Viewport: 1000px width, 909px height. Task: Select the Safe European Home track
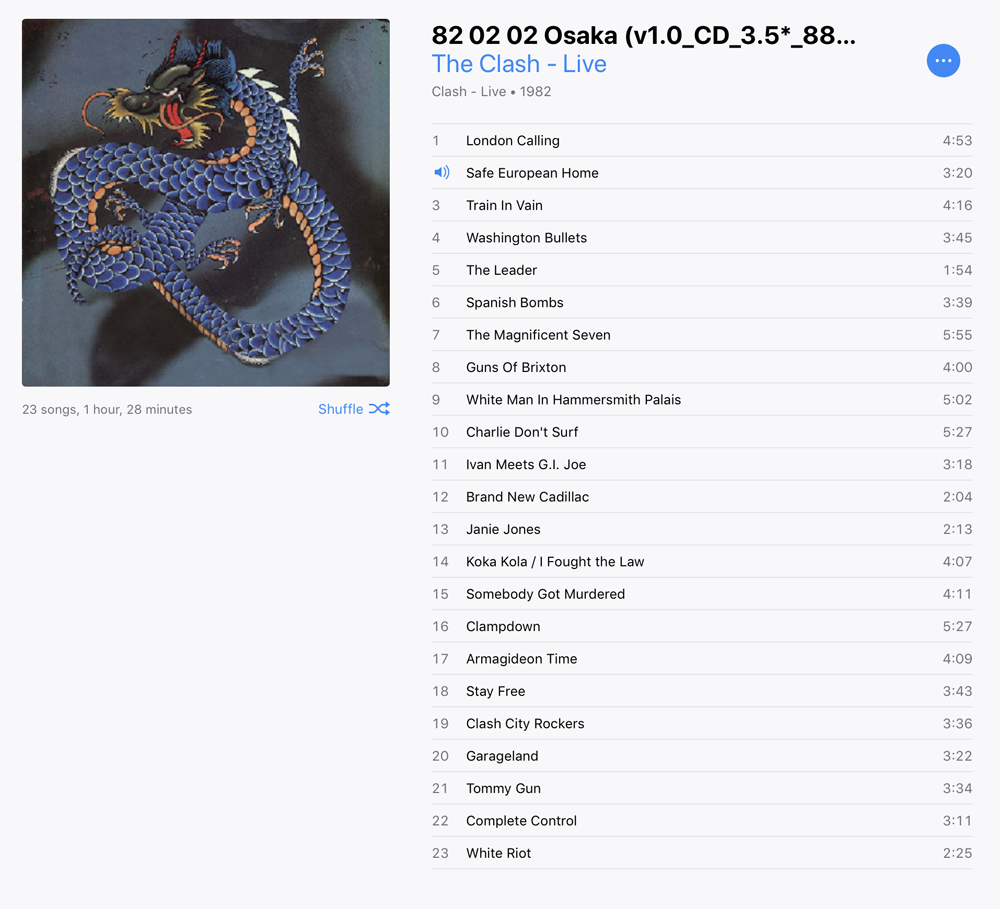point(702,173)
